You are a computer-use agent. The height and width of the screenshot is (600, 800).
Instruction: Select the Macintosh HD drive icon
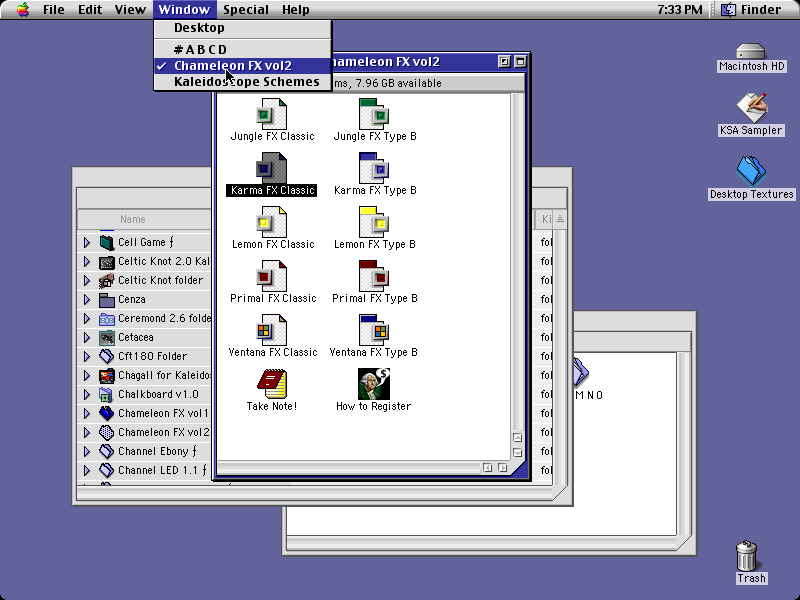click(751, 52)
